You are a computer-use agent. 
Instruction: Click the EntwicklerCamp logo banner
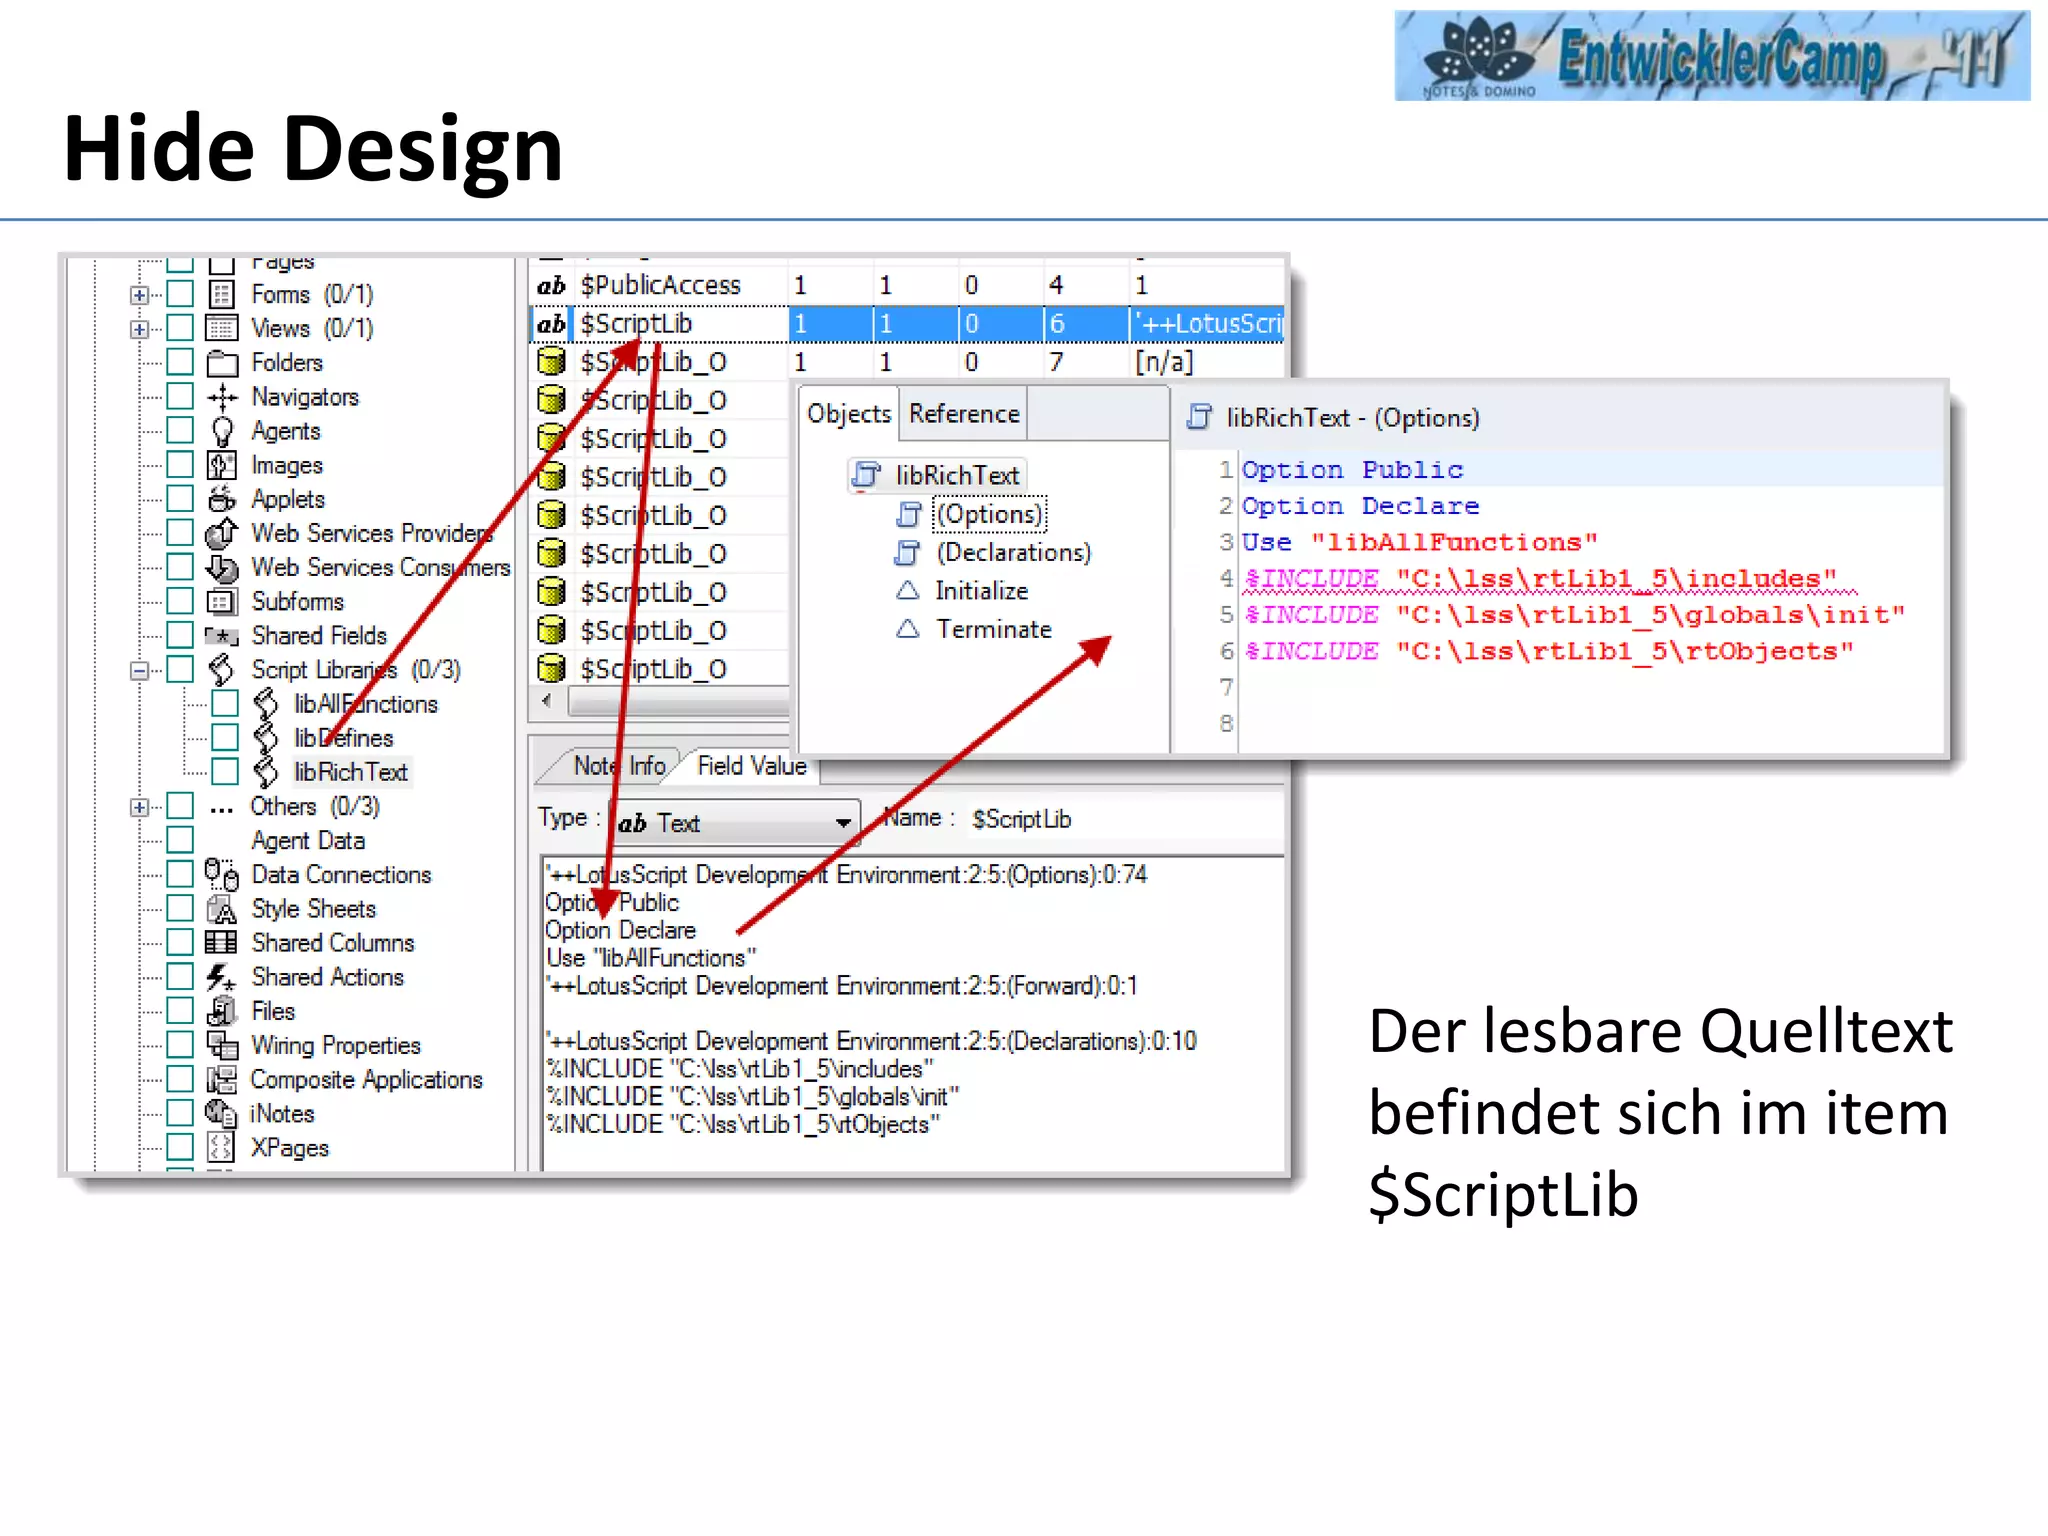click(1711, 55)
